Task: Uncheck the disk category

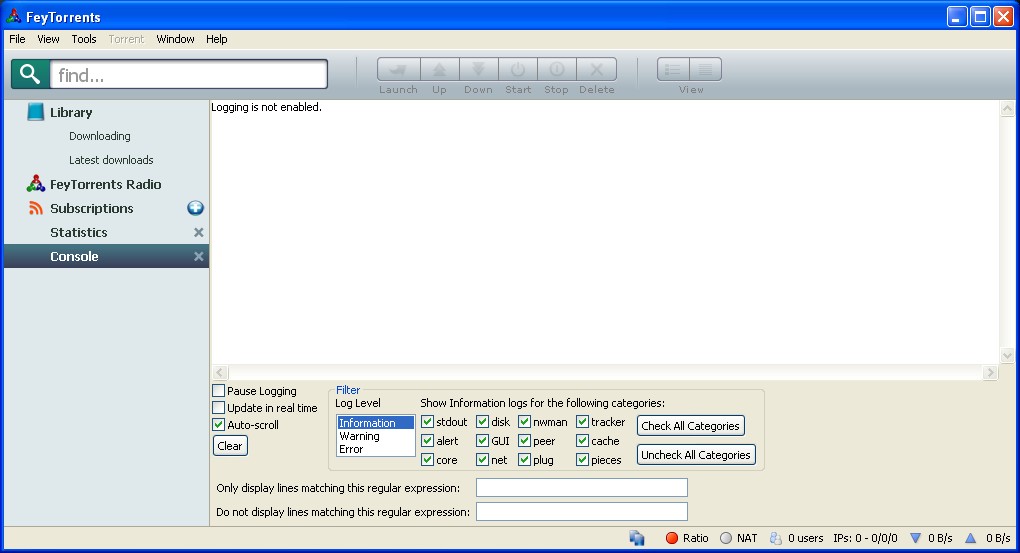Action: pyautogui.click(x=483, y=422)
